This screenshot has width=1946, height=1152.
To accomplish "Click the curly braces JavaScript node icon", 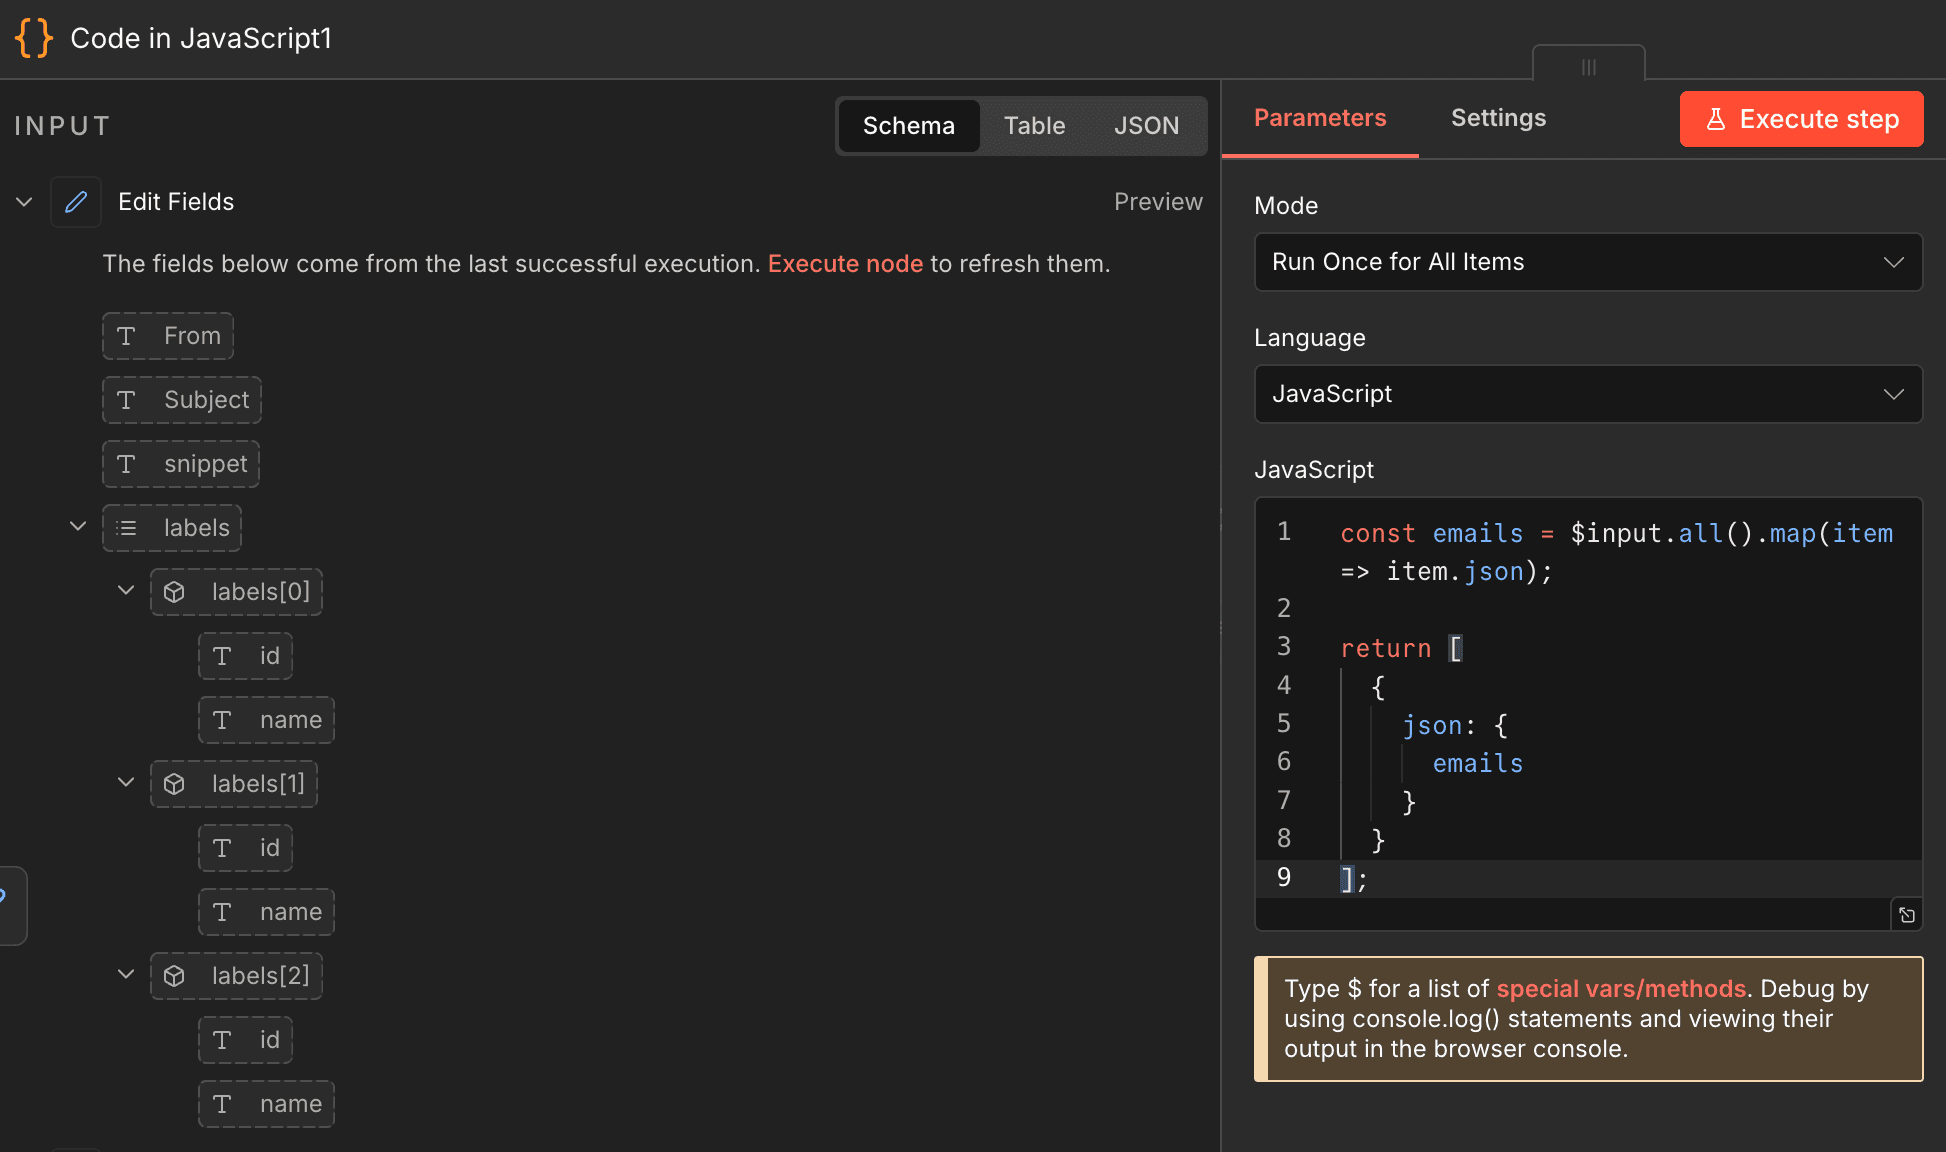I will [33, 38].
